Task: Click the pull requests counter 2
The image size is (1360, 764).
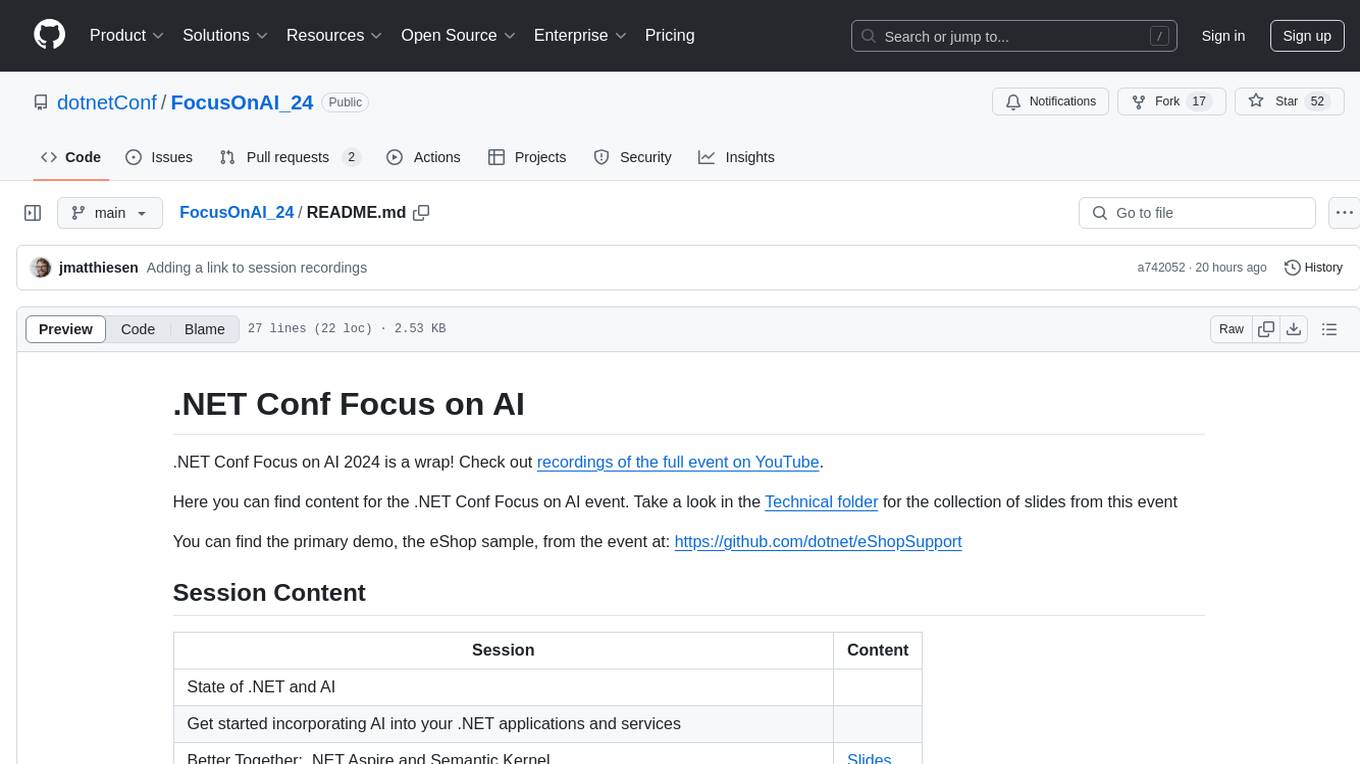Action: pos(350,157)
